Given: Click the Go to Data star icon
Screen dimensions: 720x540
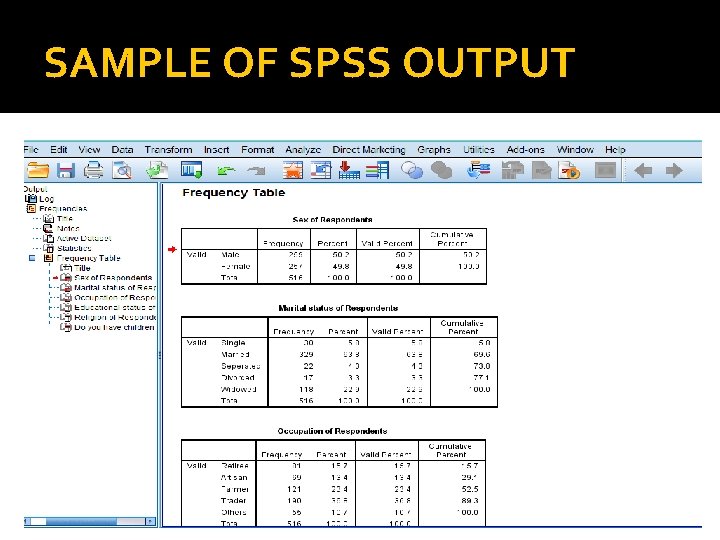Looking at the screenshot, I should [292, 170].
